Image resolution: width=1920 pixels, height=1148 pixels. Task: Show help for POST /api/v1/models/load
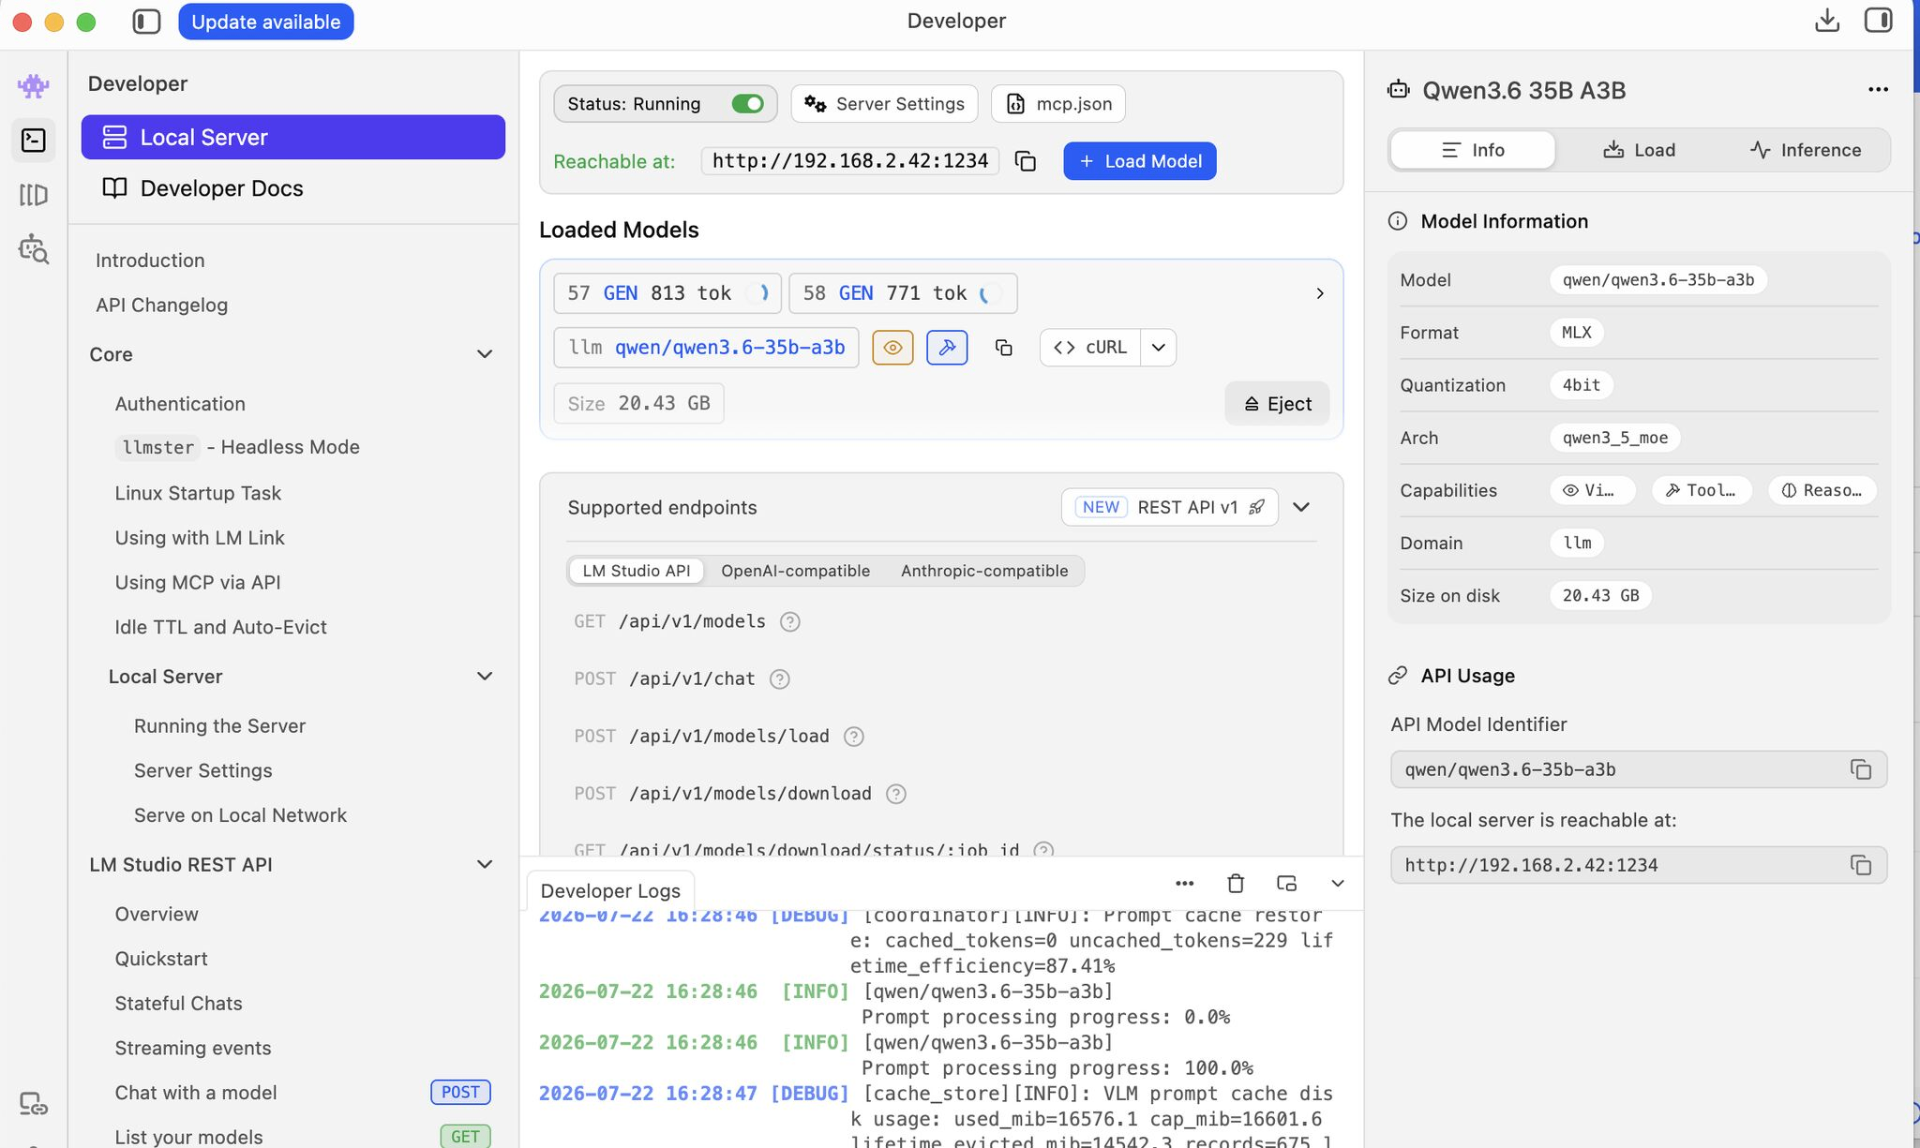coord(853,737)
